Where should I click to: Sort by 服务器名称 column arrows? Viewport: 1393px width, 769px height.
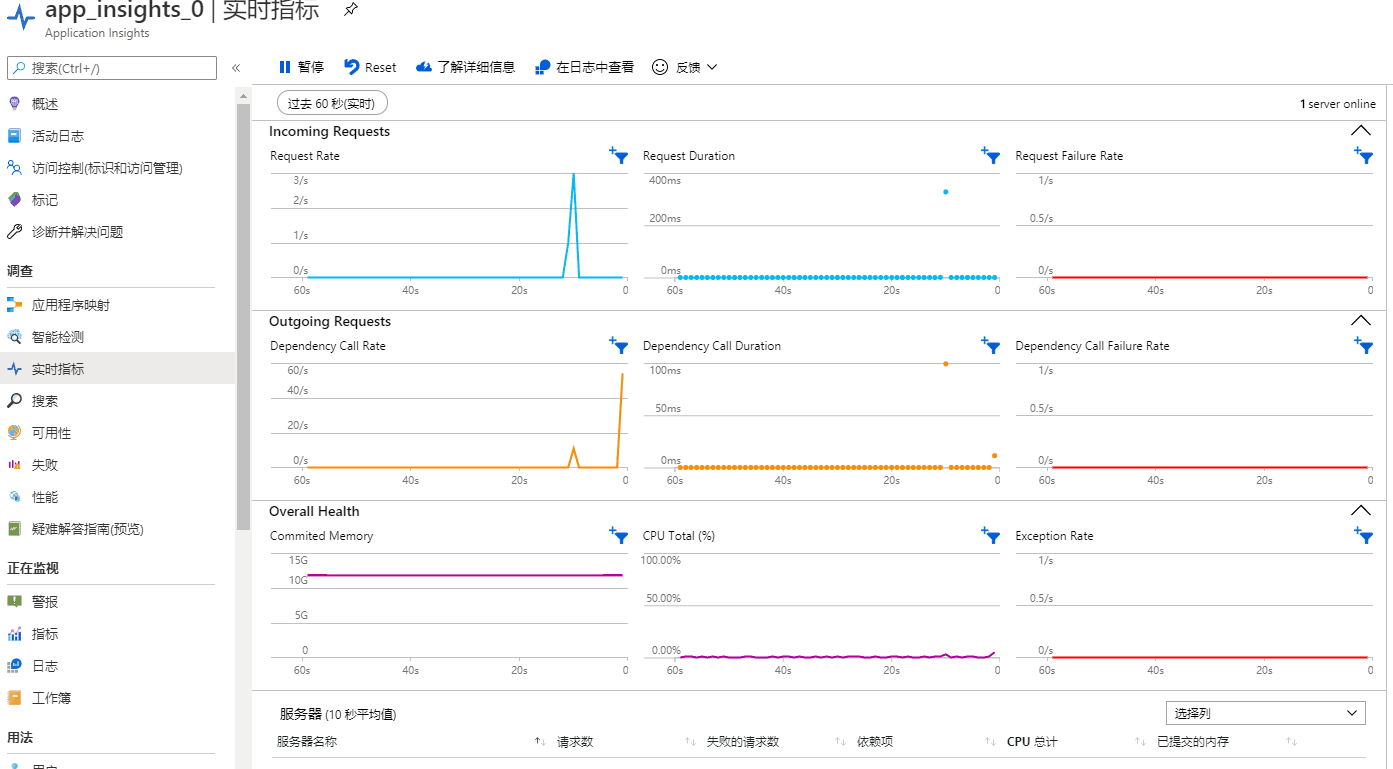click(540, 742)
